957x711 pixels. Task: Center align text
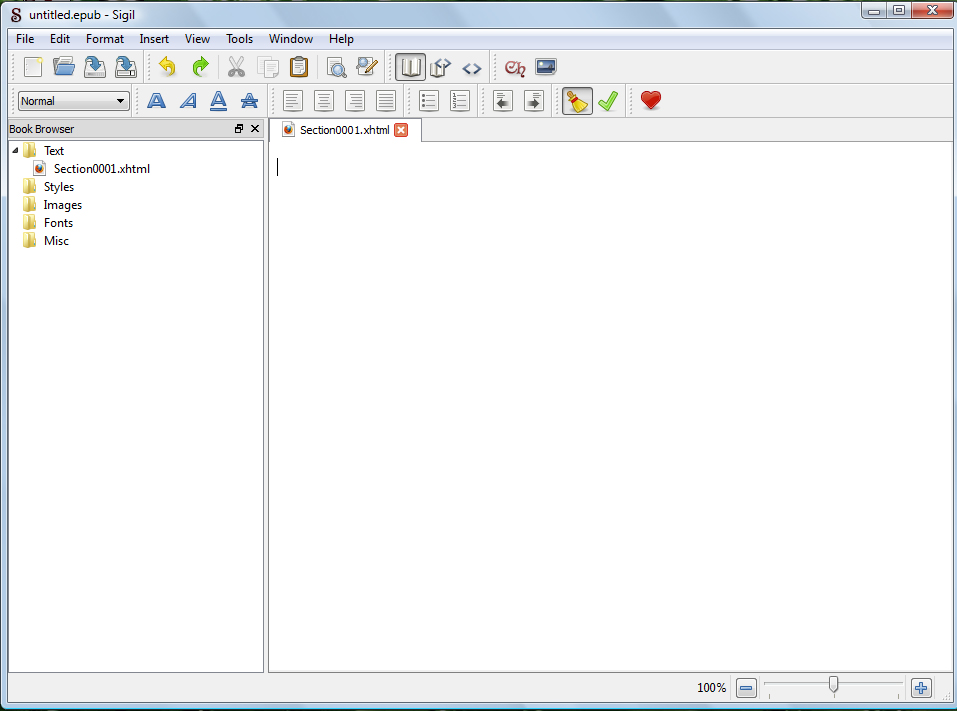pyautogui.click(x=323, y=101)
